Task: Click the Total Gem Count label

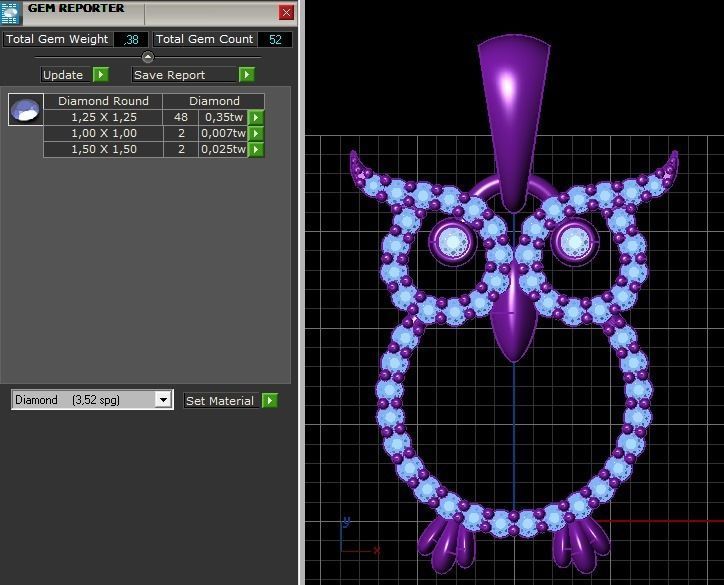Action: 205,39
